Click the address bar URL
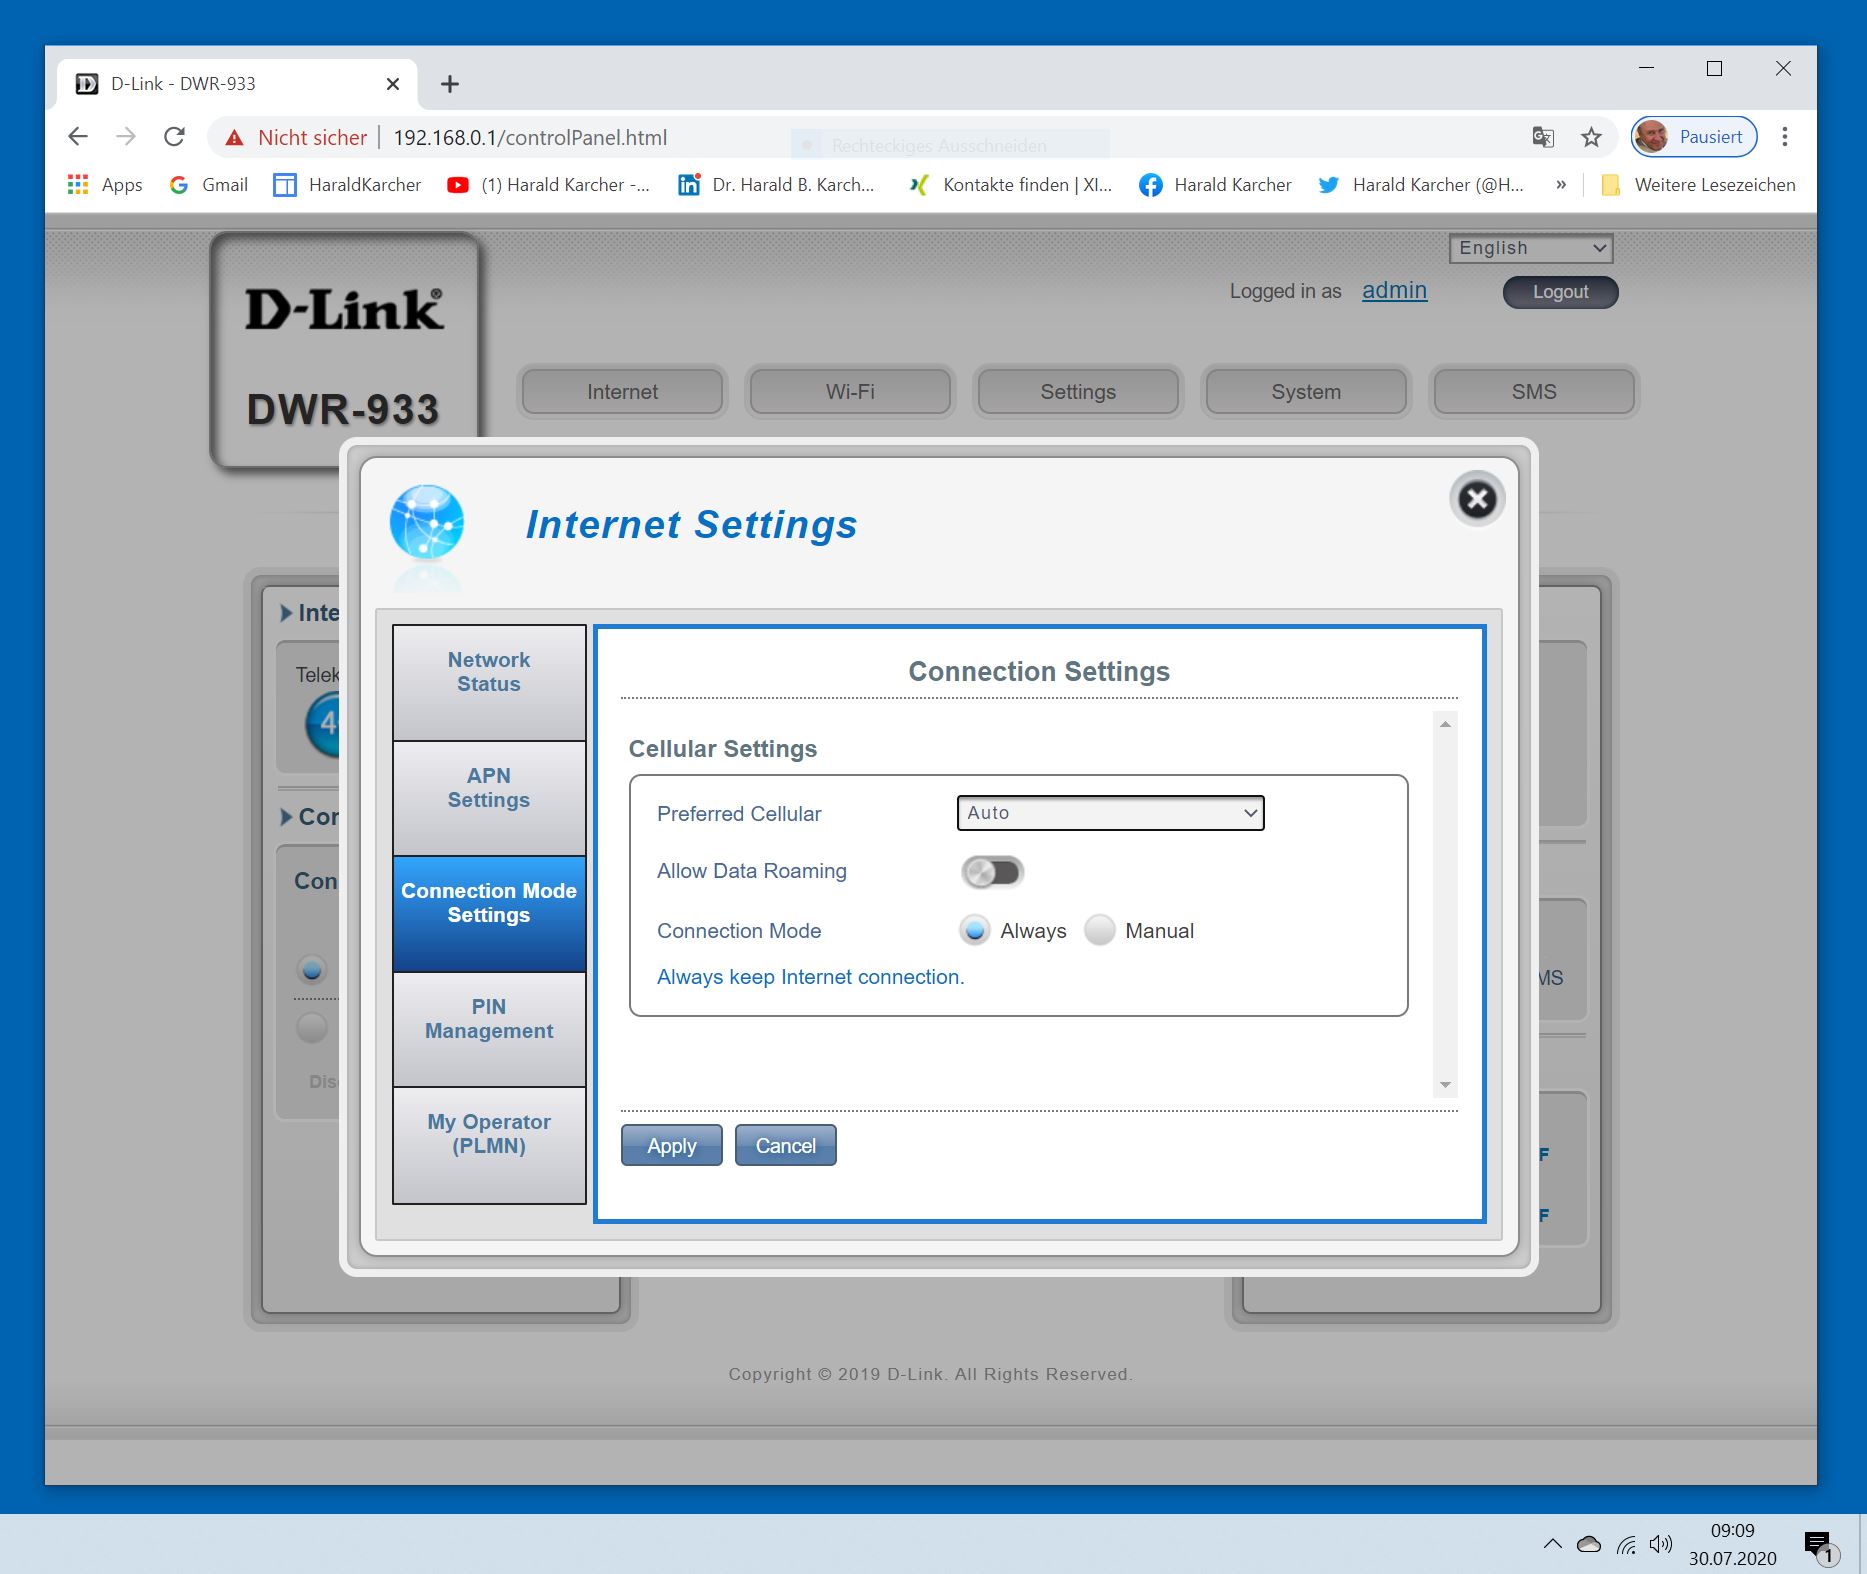 (530, 138)
